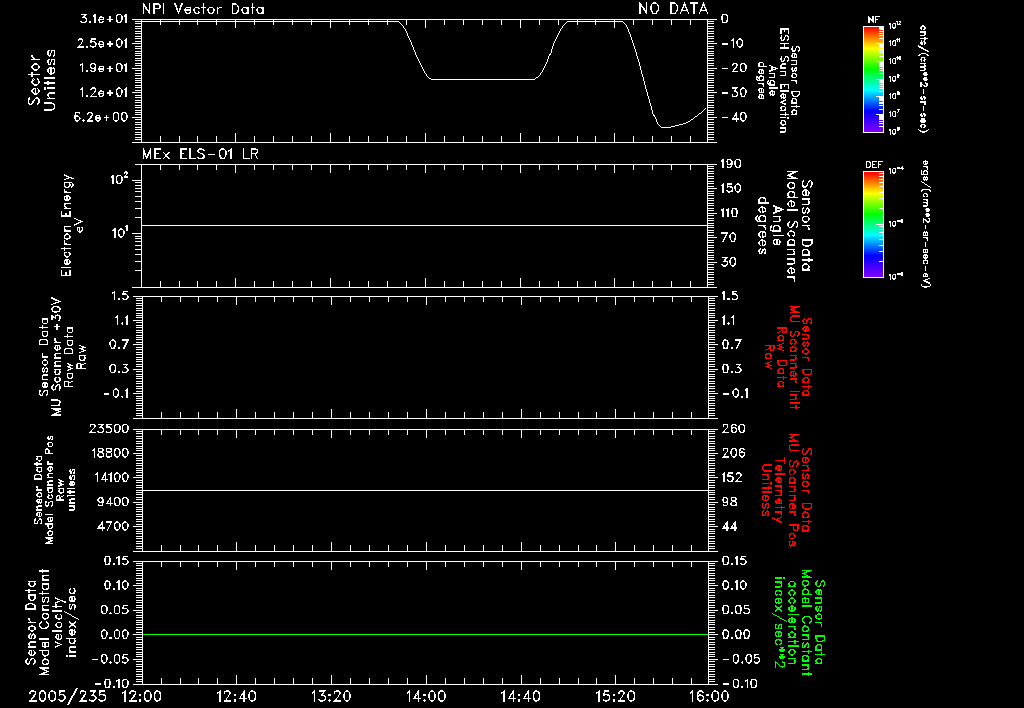Click the 12:00 time axis label

[142, 696]
